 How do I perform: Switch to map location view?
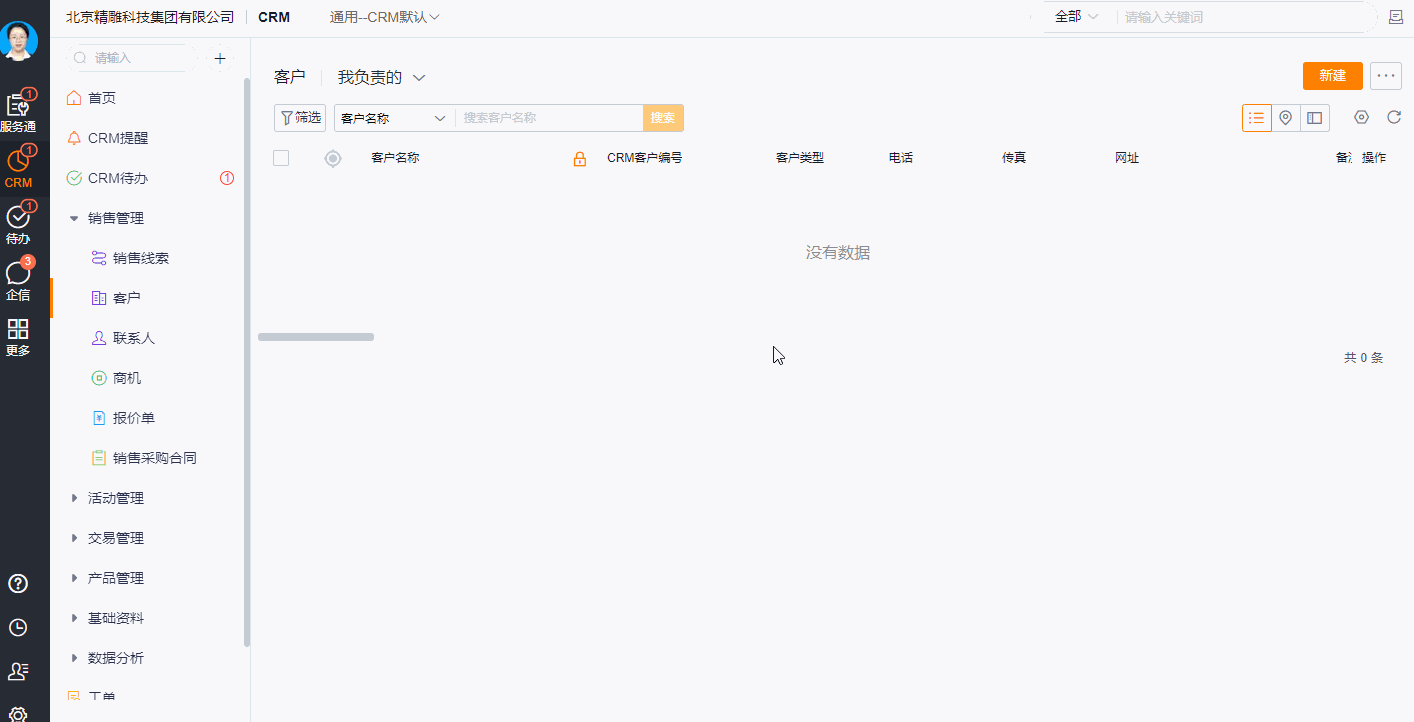pos(1286,118)
